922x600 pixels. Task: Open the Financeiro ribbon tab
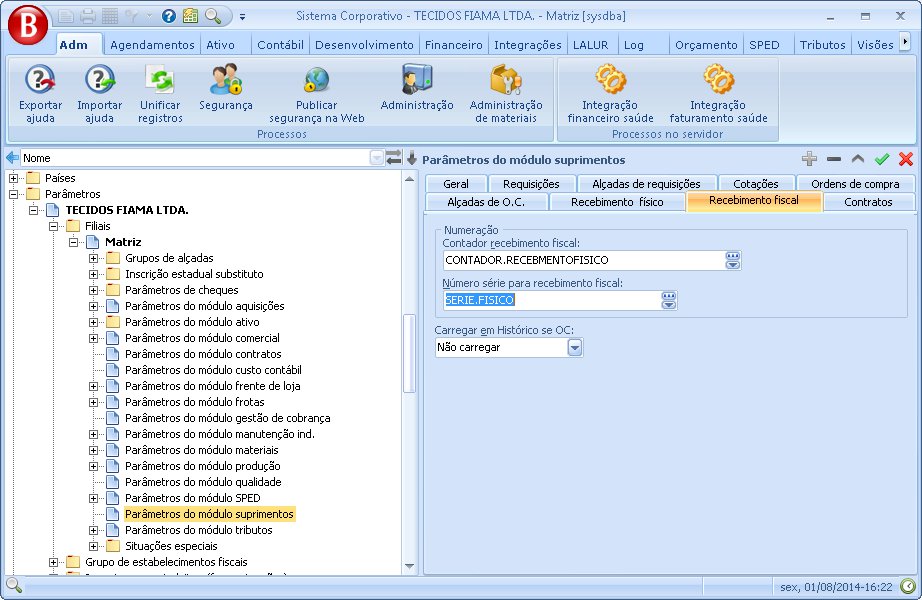point(453,45)
